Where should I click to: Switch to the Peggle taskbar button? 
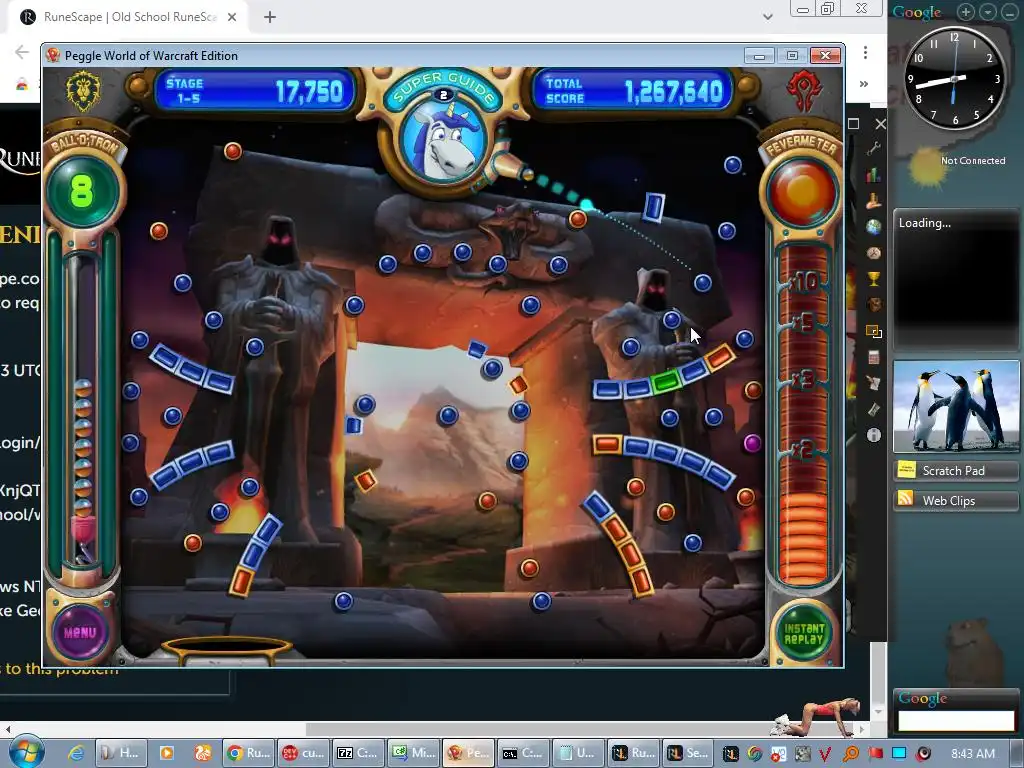pyautogui.click(x=468, y=753)
